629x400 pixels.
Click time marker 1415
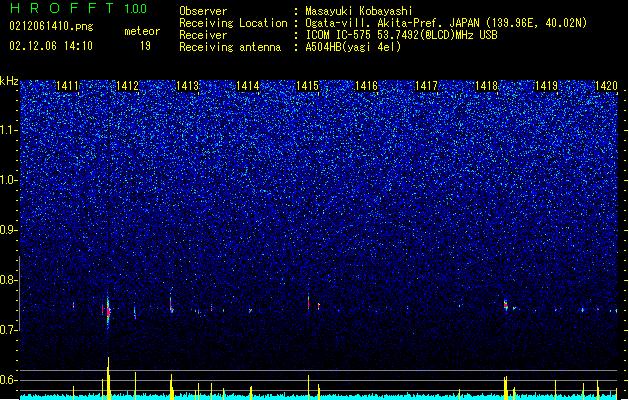coord(307,85)
